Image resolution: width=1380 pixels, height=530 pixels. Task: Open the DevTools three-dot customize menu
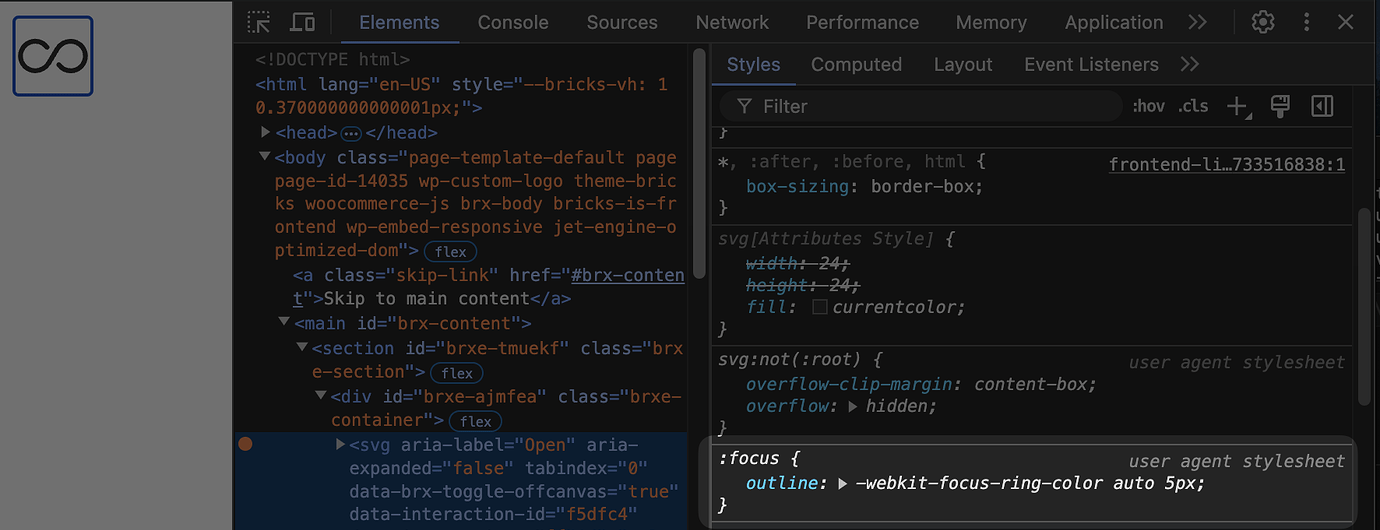pos(1306,22)
